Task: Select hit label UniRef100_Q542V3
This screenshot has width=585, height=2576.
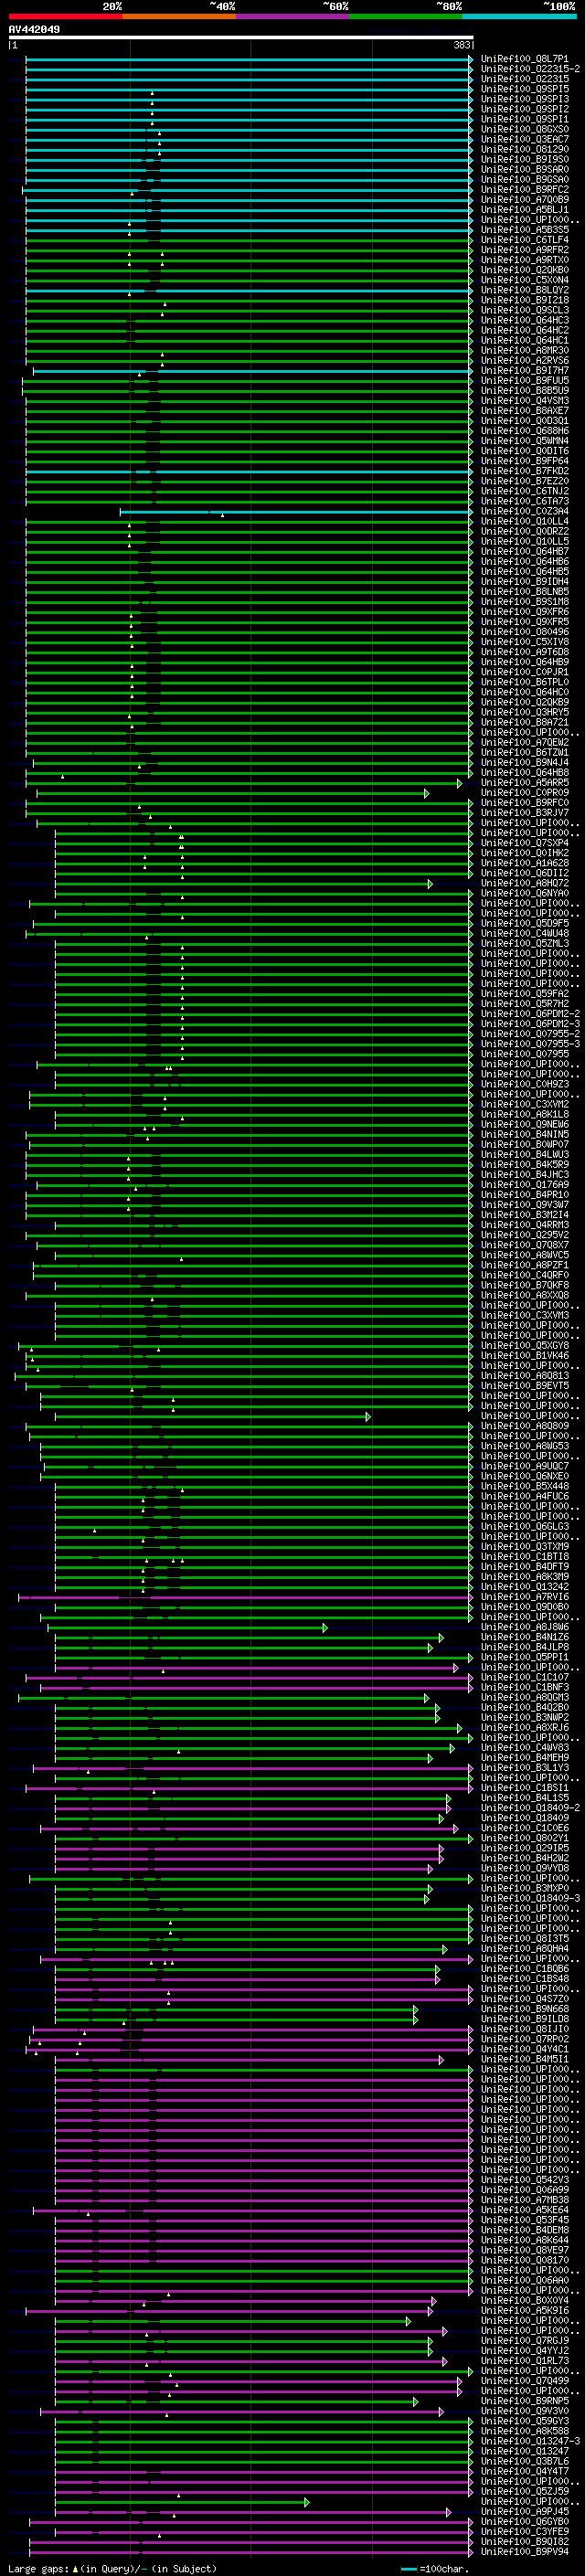Action: coord(525,2180)
